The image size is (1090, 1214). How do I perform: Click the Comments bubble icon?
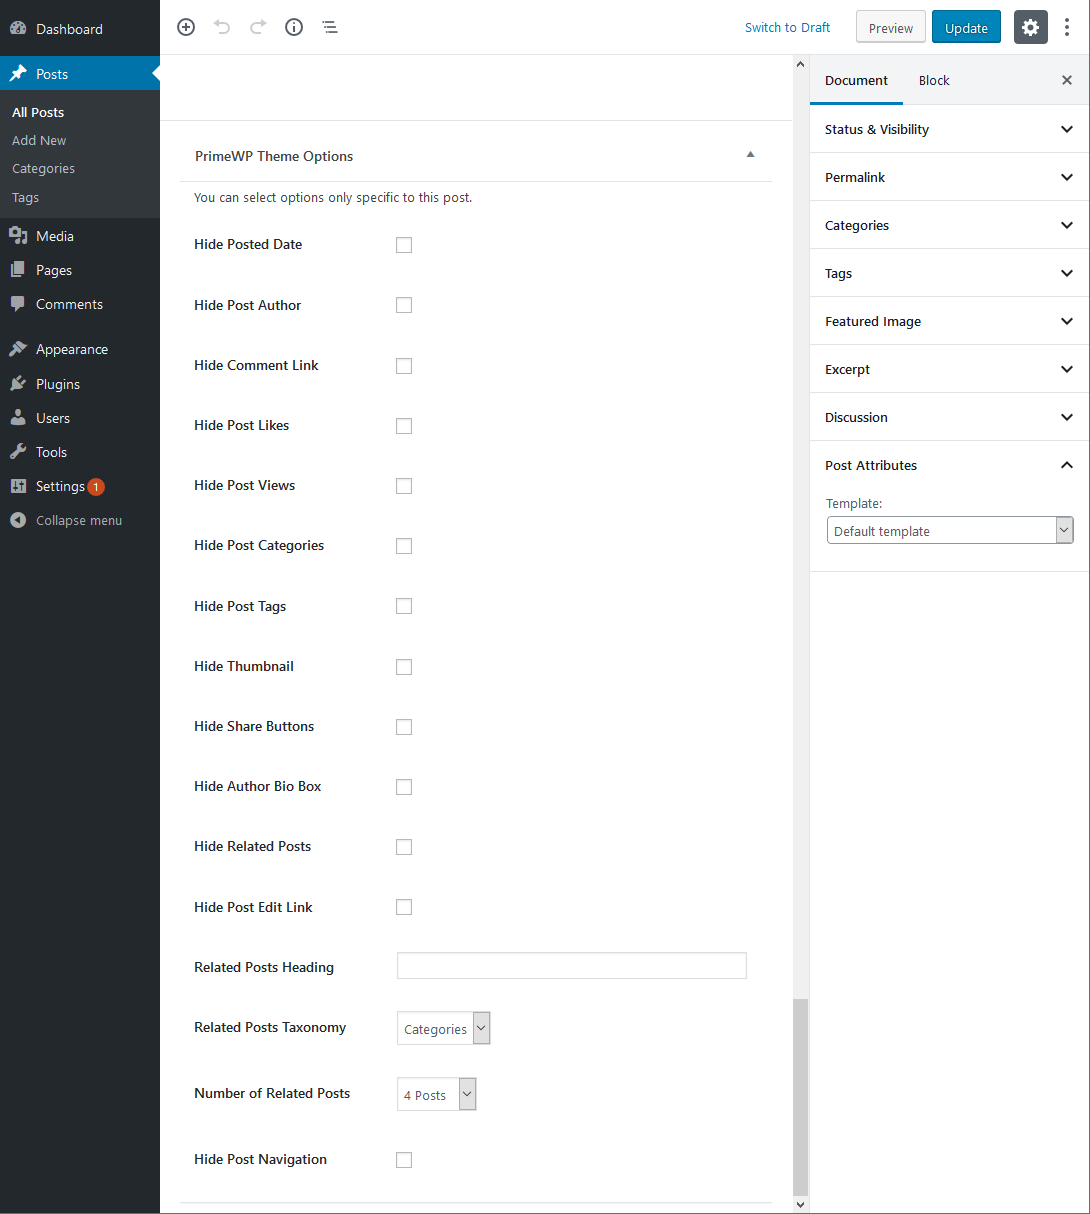pos(18,304)
